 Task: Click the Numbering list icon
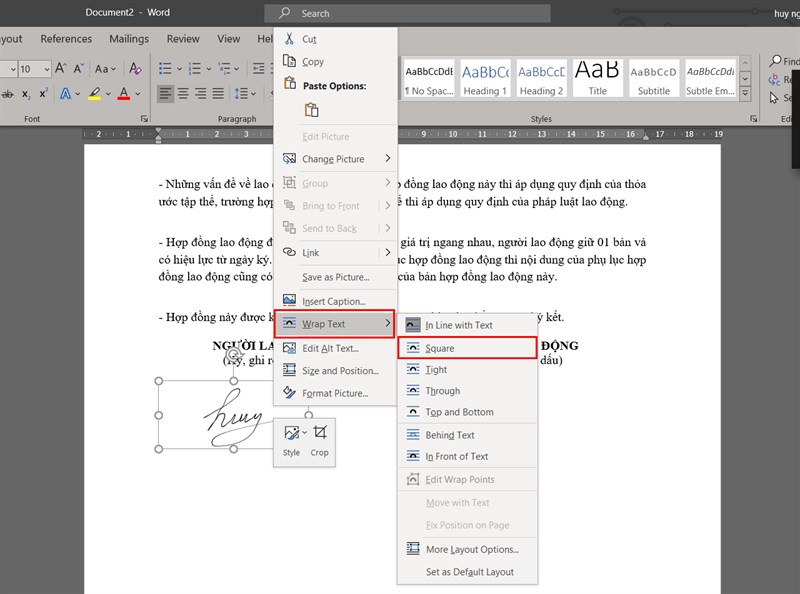(x=194, y=68)
